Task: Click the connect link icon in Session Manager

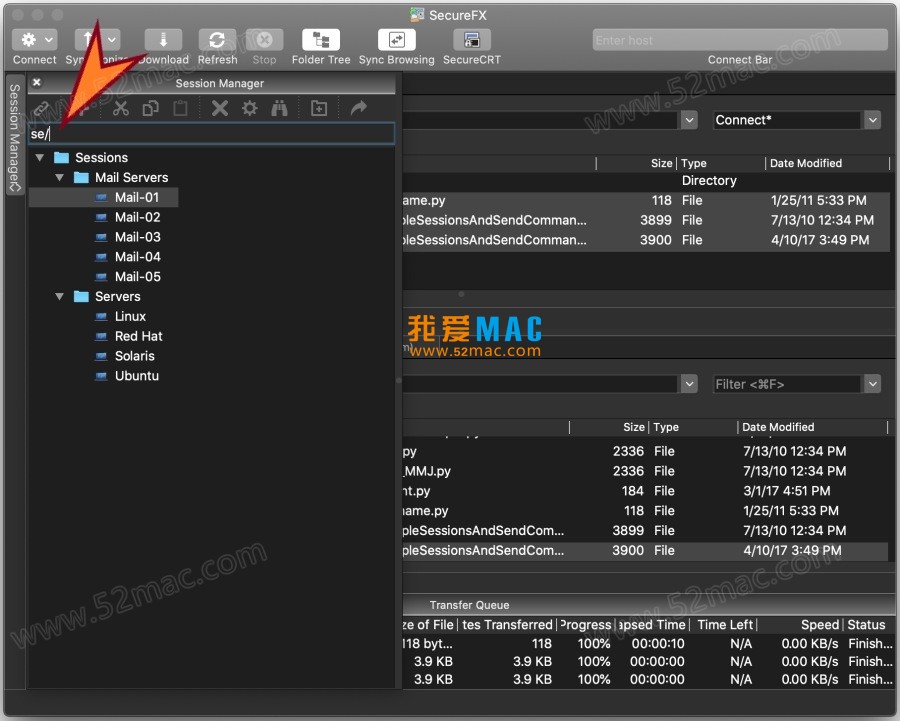Action: [x=41, y=108]
